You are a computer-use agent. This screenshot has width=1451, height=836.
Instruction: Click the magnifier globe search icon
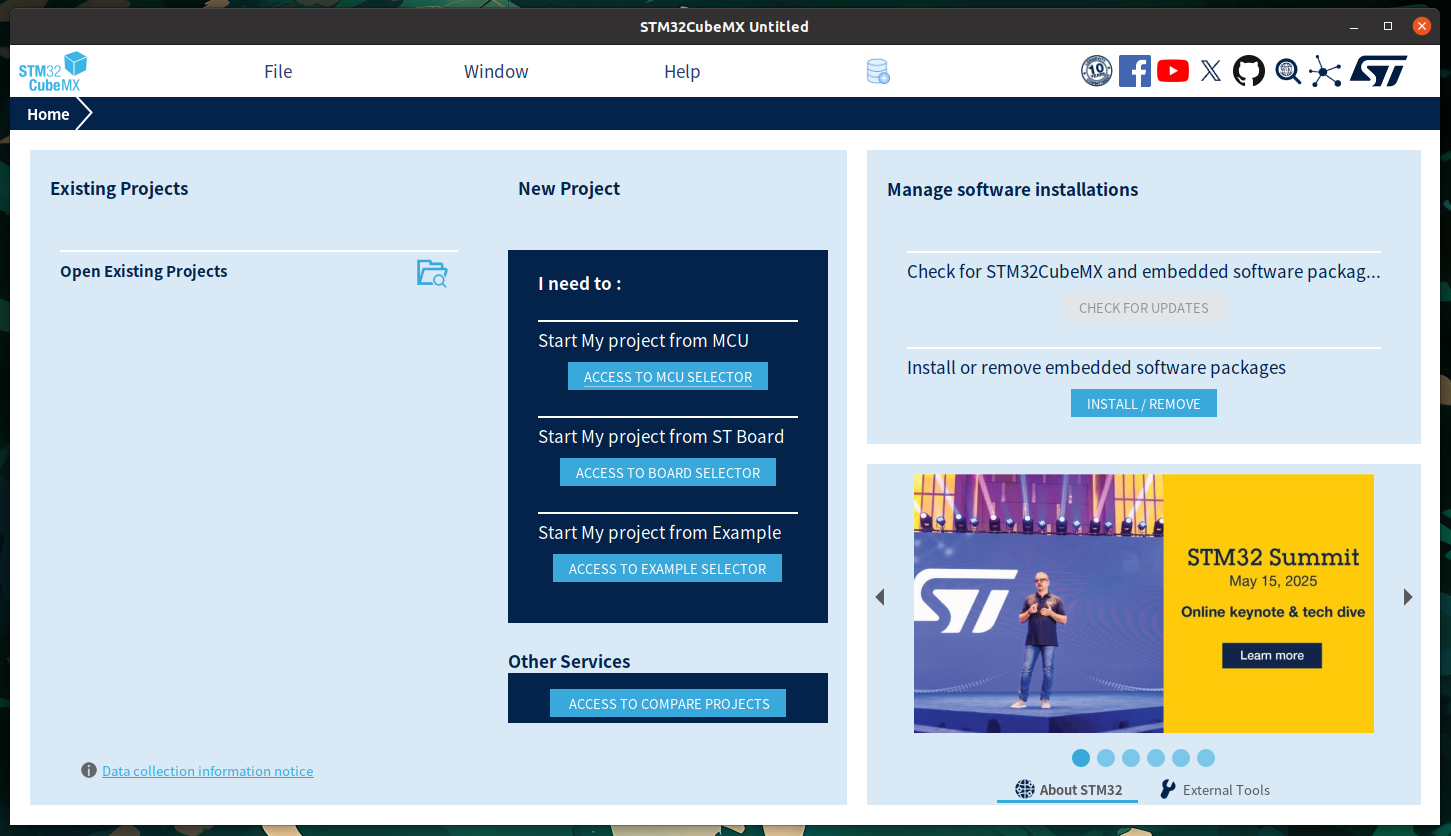[x=1288, y=71]
